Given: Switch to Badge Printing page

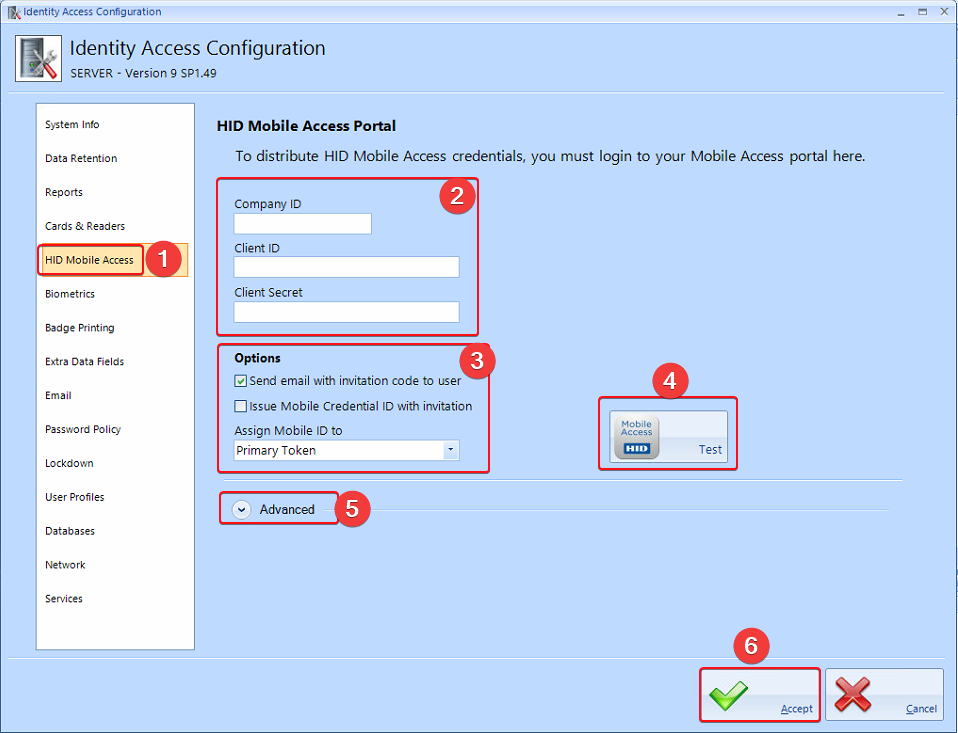Looking at the screenshot, I should (79, 328).
